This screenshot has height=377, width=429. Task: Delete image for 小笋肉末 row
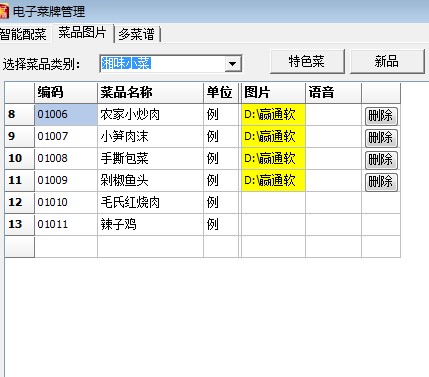[x=381, y=138]
